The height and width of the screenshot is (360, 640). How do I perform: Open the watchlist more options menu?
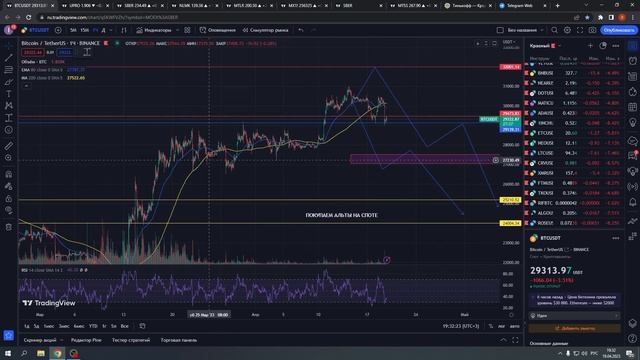pos(616,46)
